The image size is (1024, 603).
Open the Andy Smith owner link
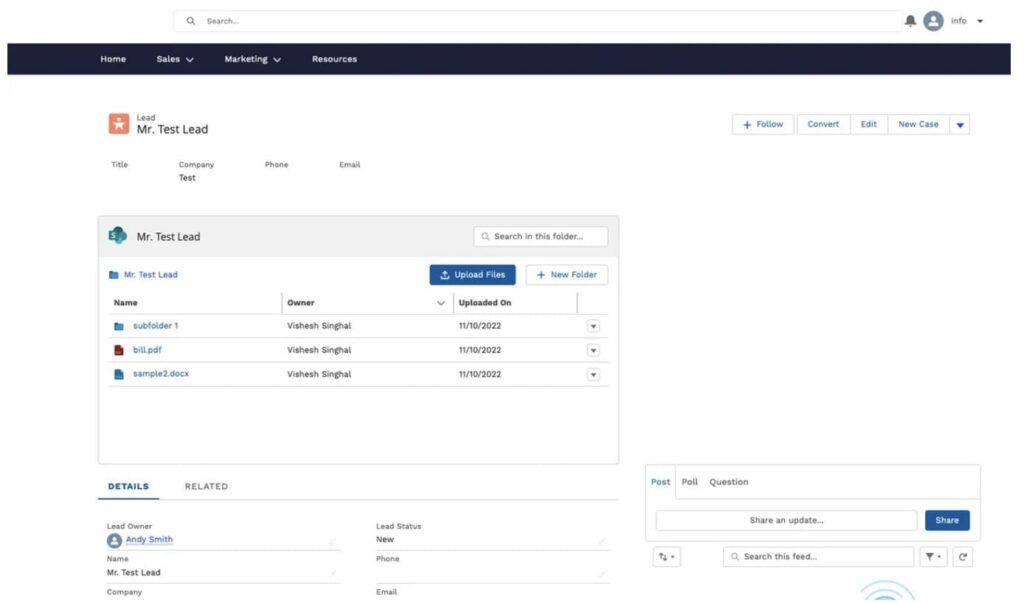click(x=149, y=540)
